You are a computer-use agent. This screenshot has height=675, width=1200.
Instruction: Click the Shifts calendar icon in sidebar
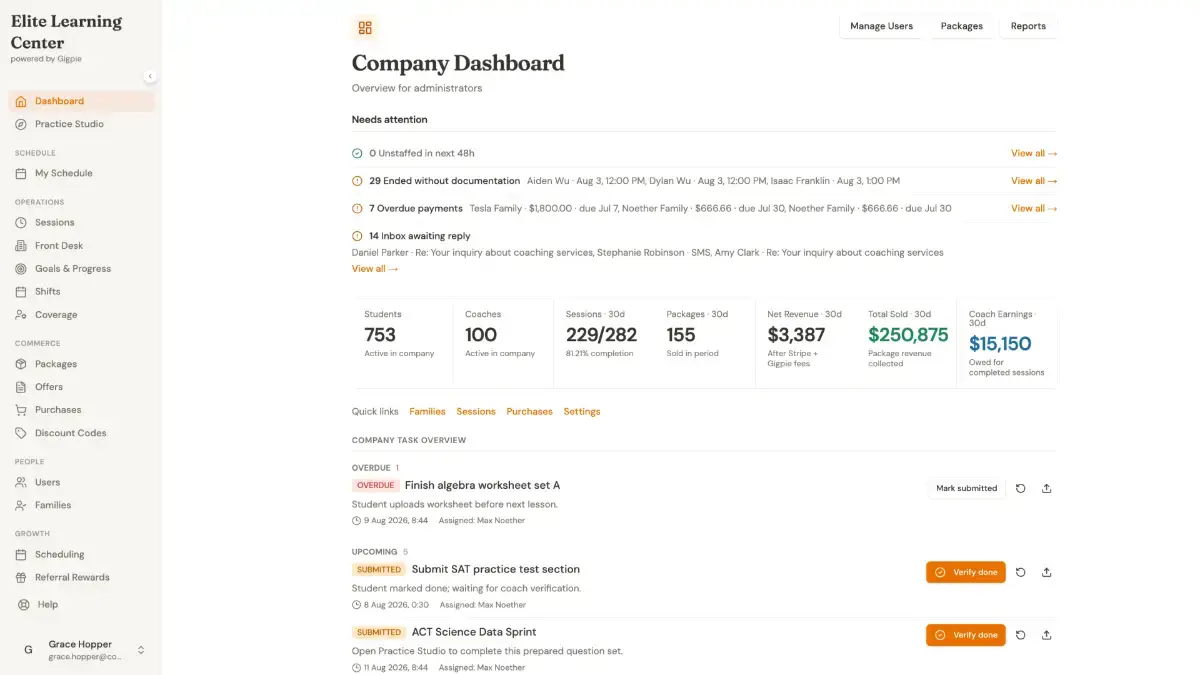[x=21, y=291]
